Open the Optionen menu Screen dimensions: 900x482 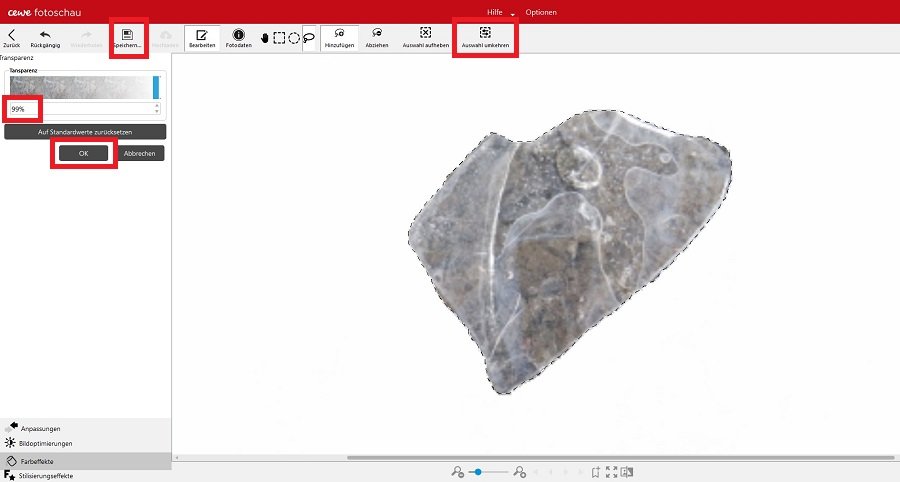541,12
